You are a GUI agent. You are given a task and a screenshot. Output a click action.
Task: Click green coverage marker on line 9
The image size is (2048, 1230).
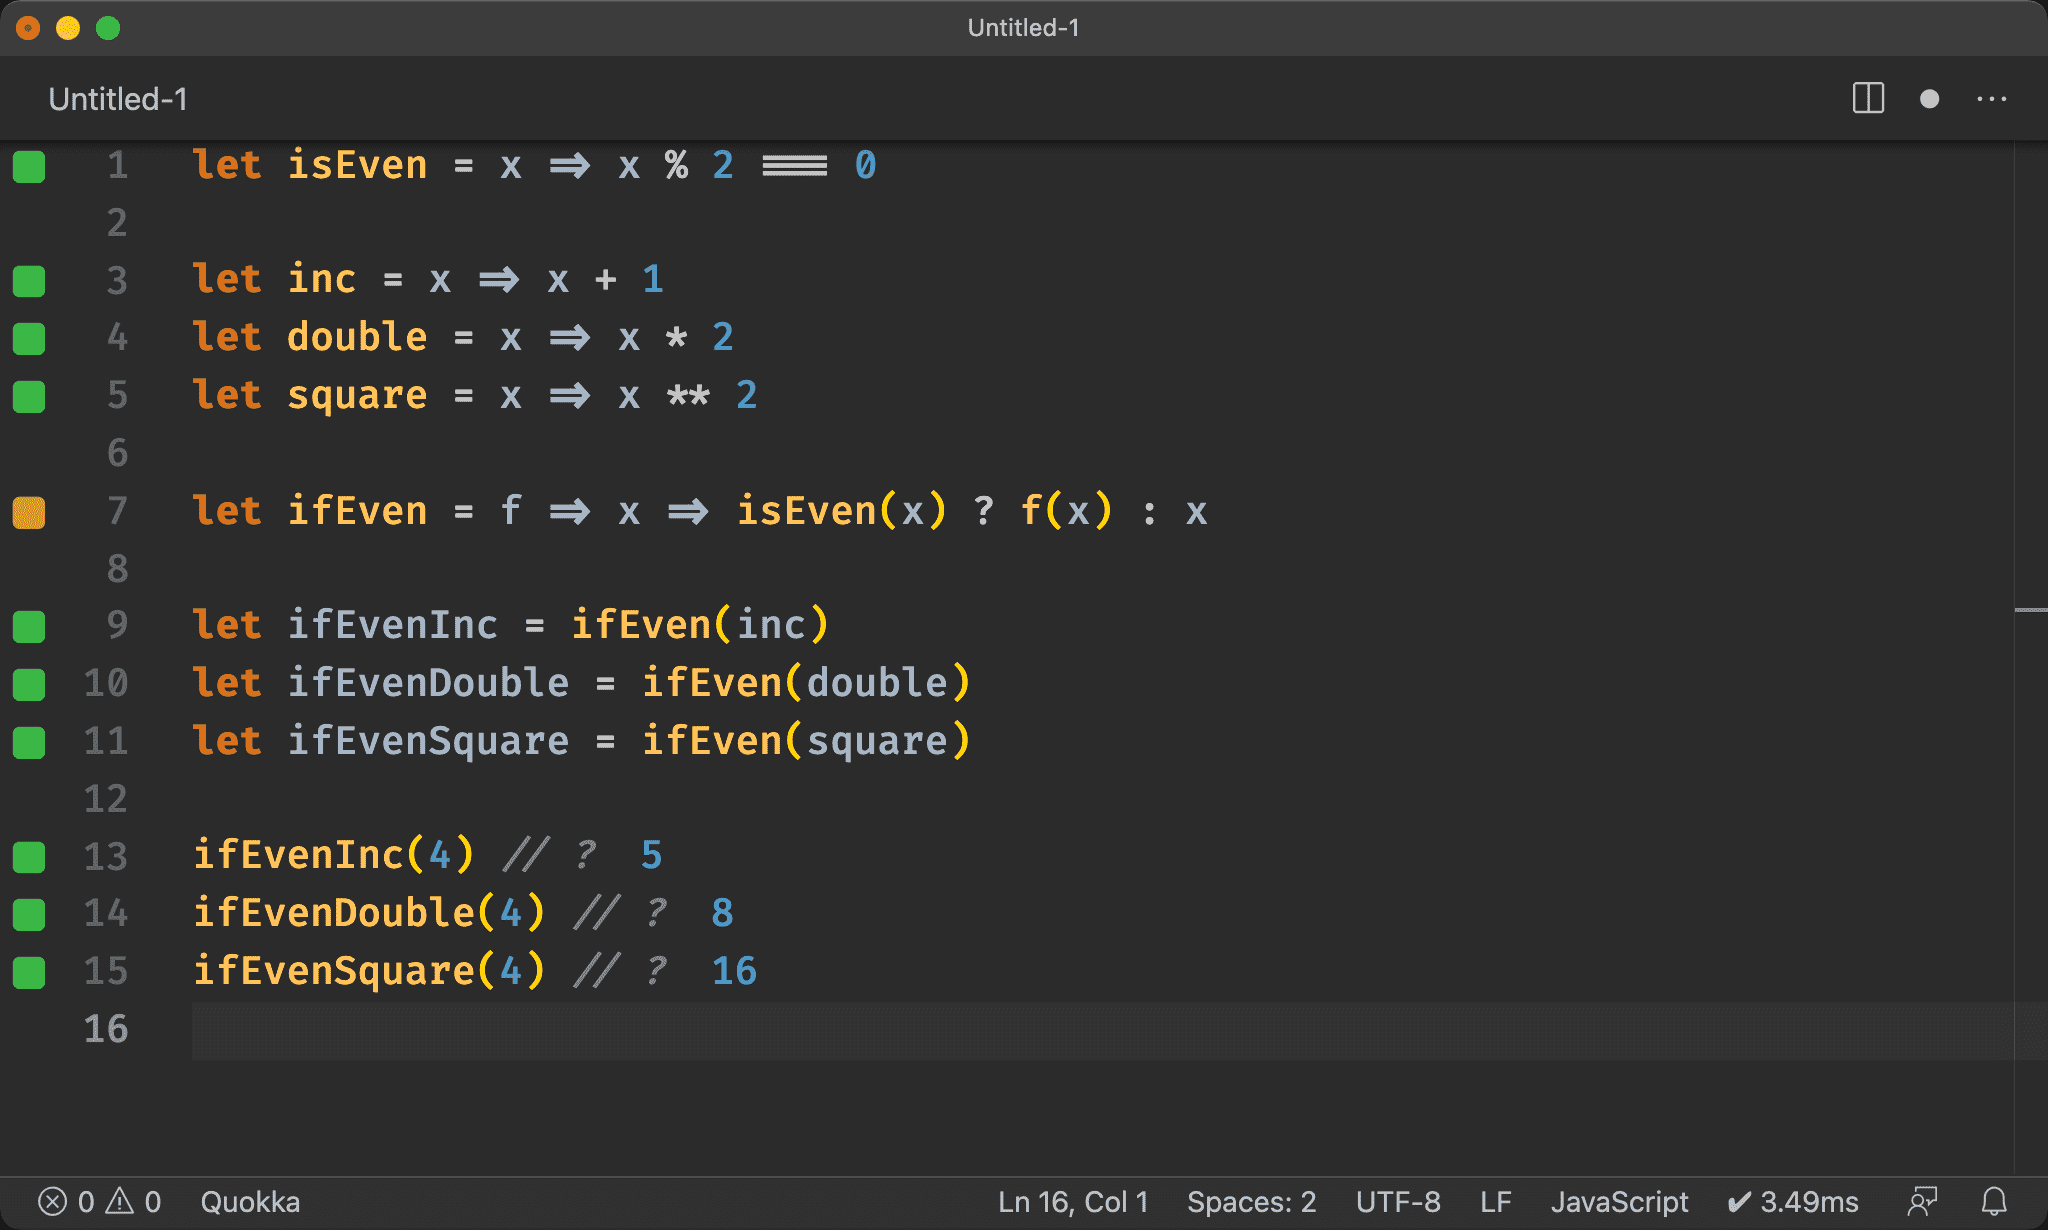pyautogui.click(x=29, y=627)
